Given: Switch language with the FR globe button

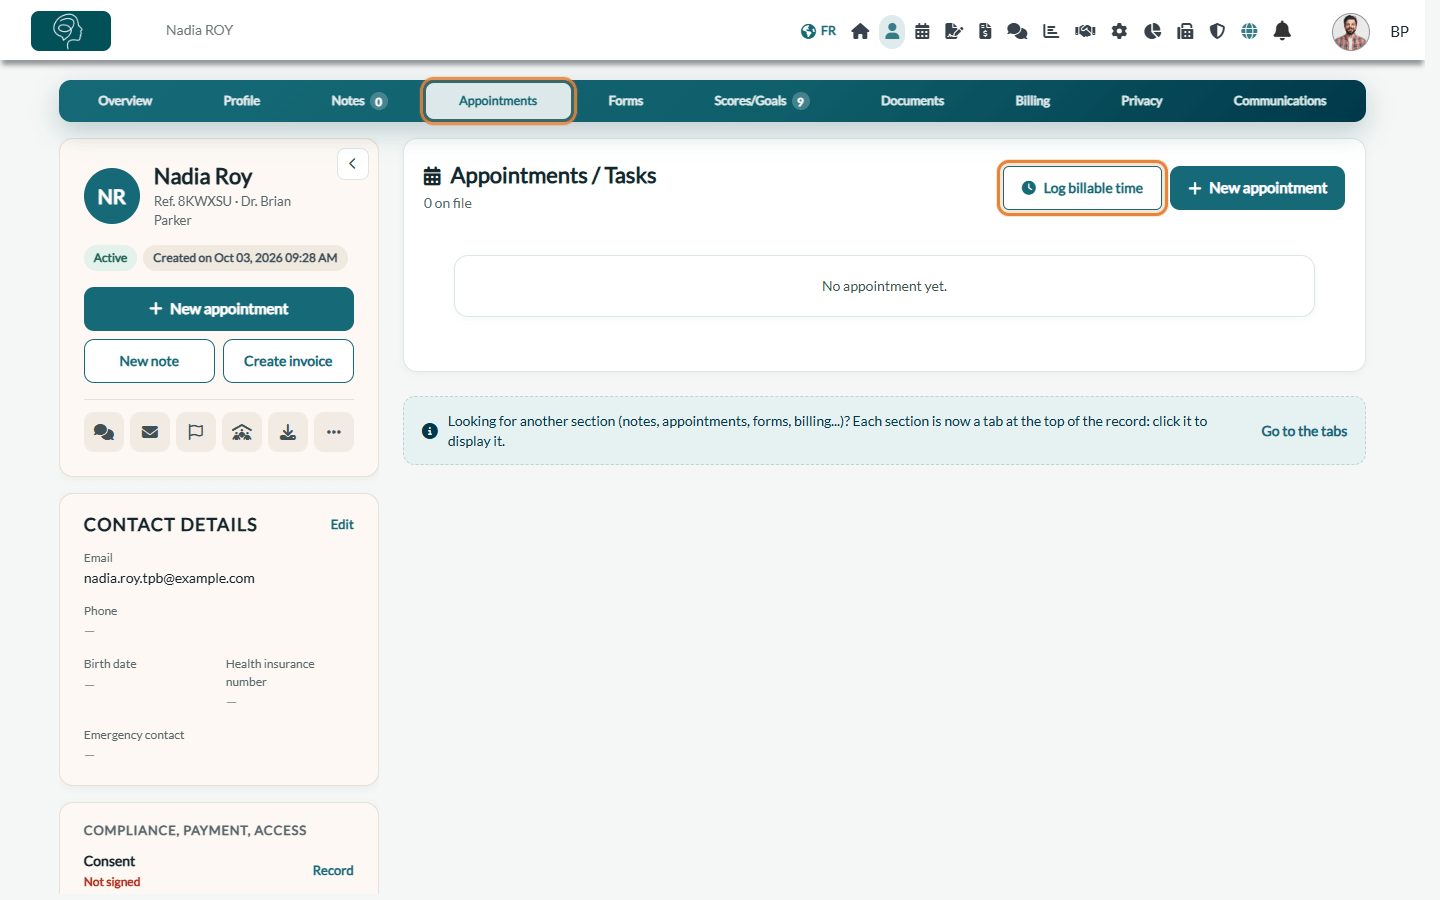Looking at the screenshot, I should pos(818,31).
